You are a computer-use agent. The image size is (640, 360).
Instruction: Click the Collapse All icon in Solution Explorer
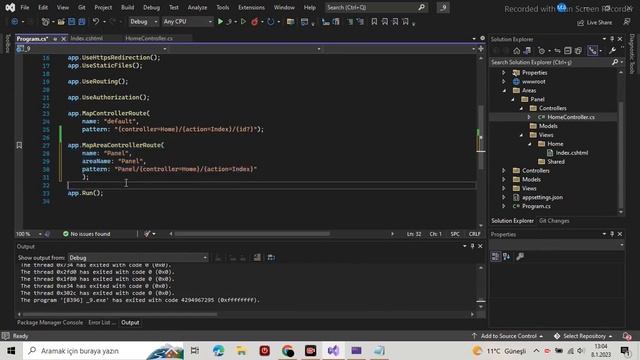point(568,51)
